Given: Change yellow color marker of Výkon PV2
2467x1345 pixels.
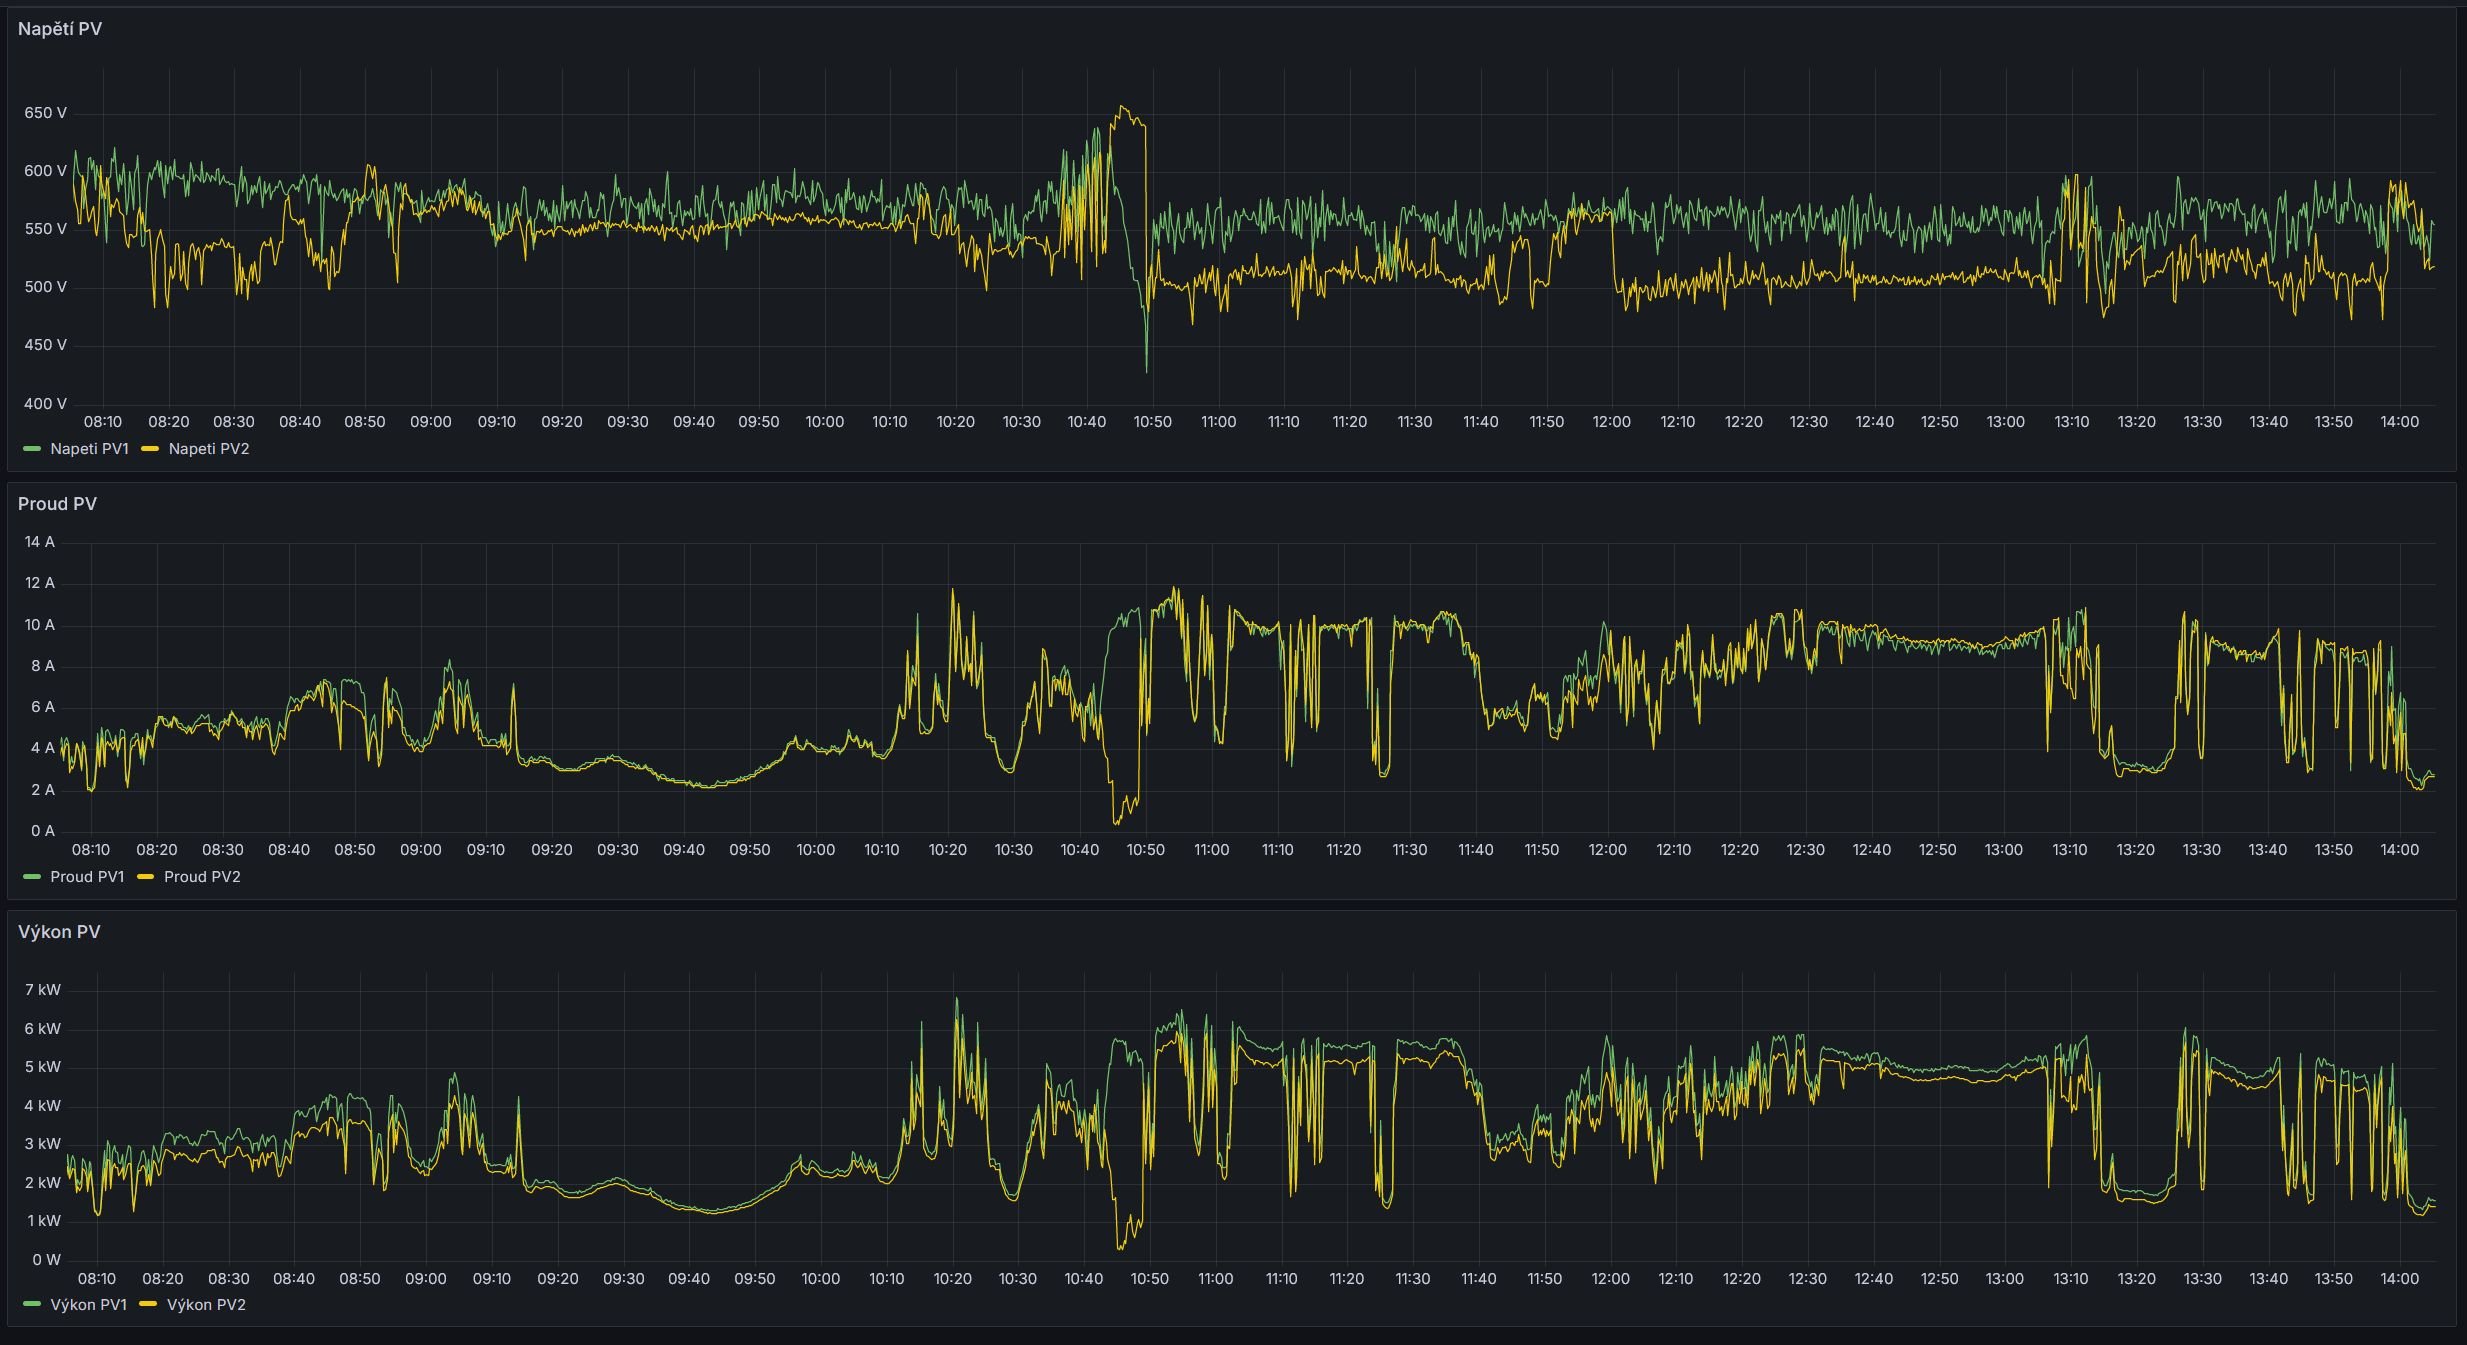Looking at the screenshot, I should (x=148, y=1305).
